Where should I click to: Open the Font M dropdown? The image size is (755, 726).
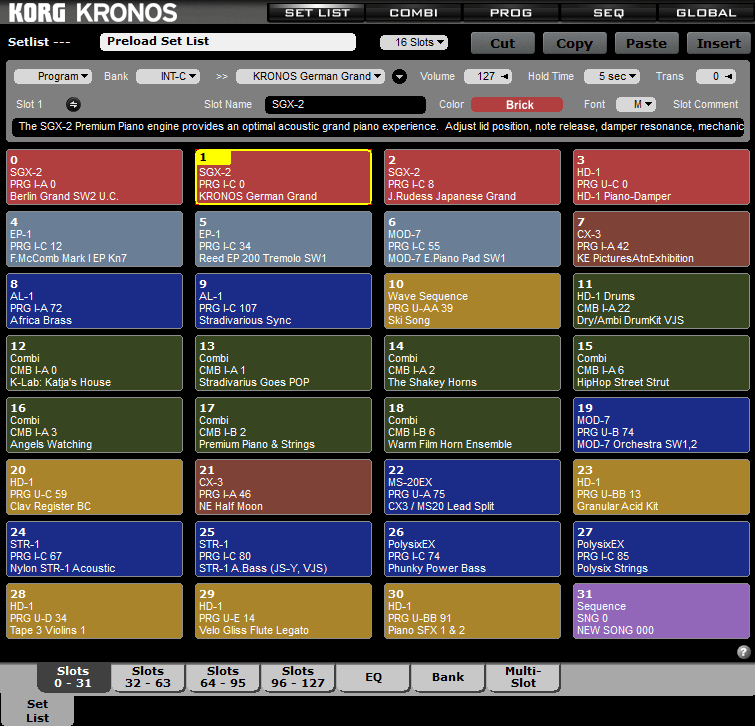point(636,104)
